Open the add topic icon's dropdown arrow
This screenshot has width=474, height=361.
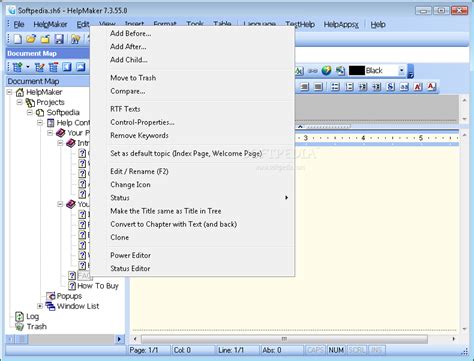tap(28, 68)
